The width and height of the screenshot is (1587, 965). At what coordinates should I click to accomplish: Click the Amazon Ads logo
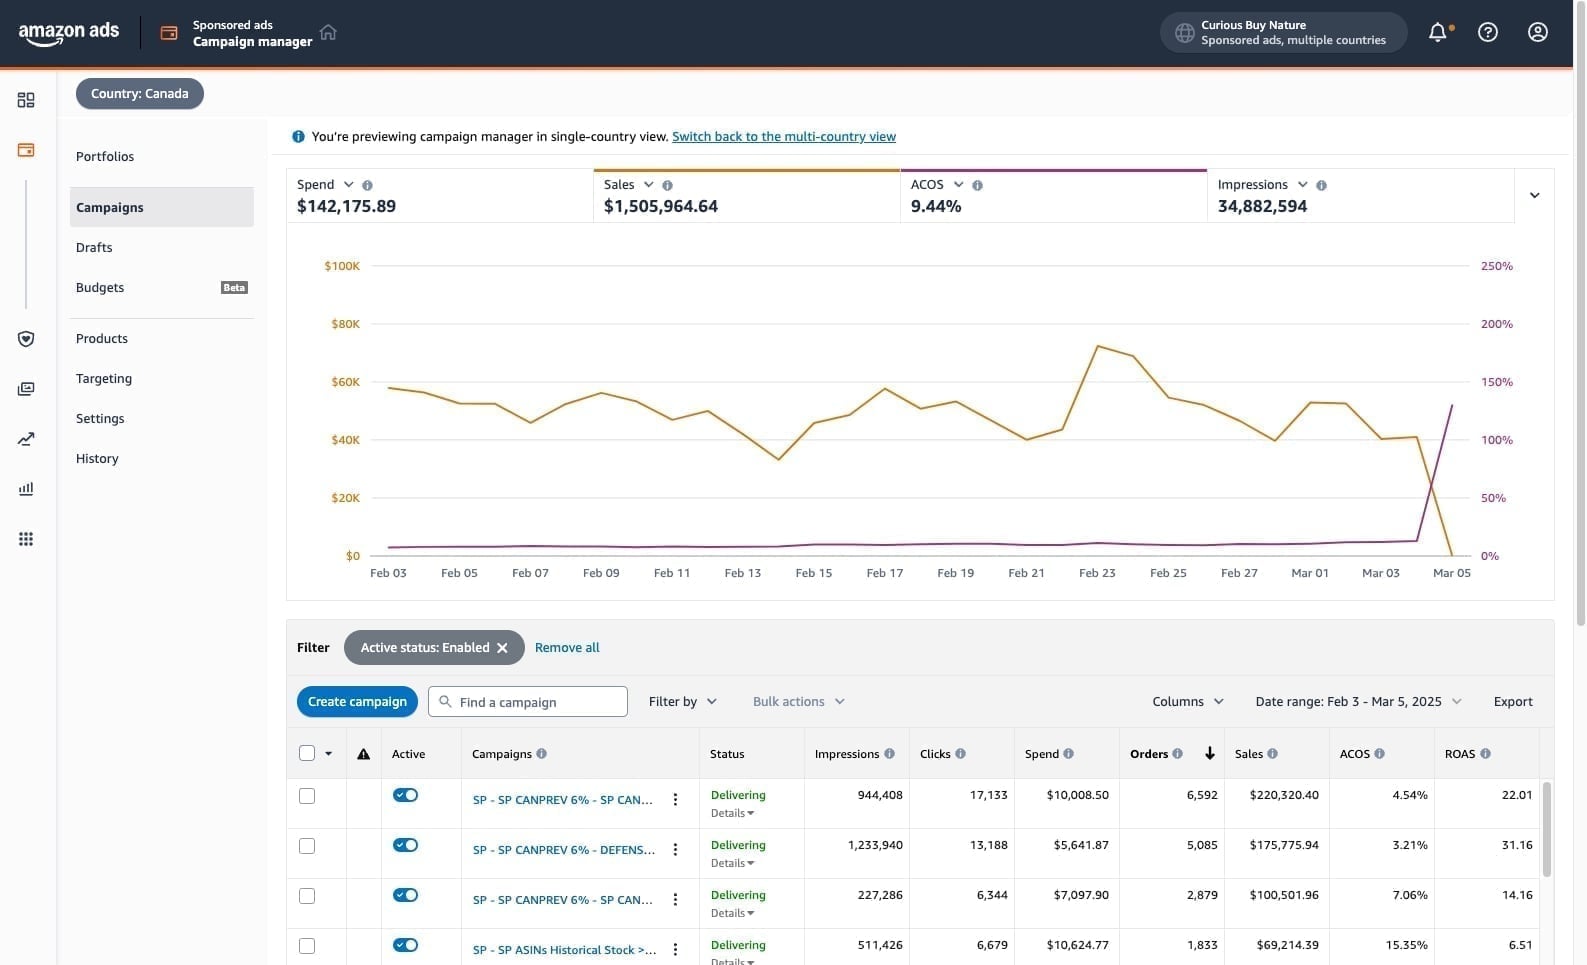pos(69,32)
